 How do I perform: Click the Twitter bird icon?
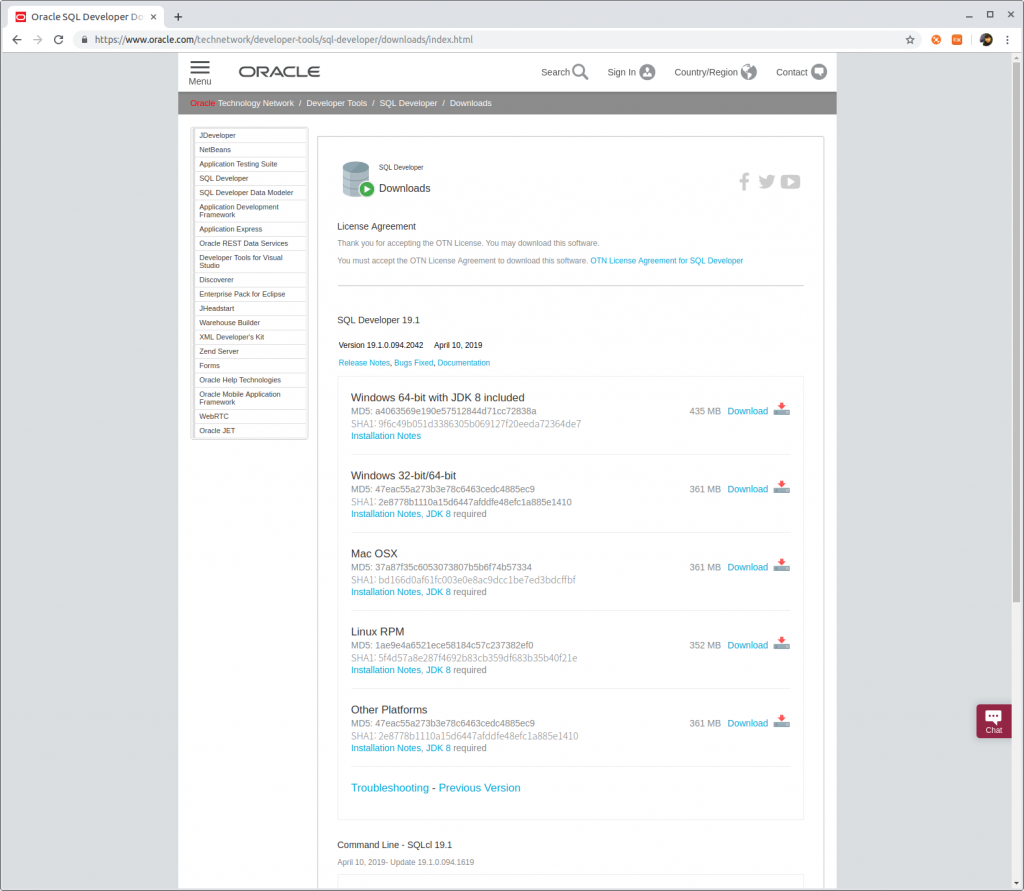point(767,182)
